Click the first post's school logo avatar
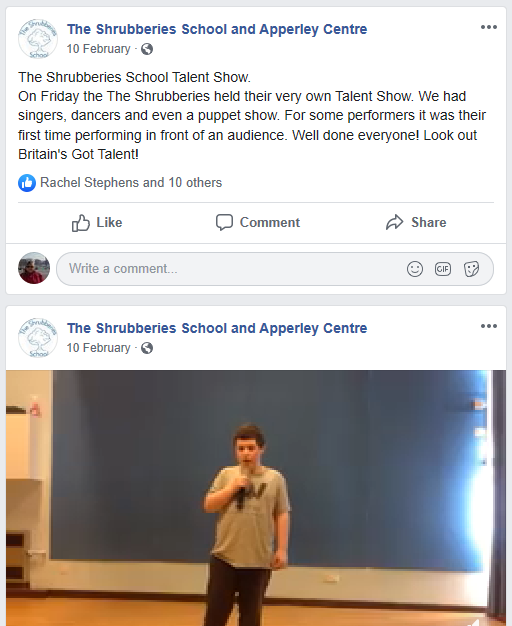Image resolution: width=512 pixels, height=626 pixels. (38, 39)
